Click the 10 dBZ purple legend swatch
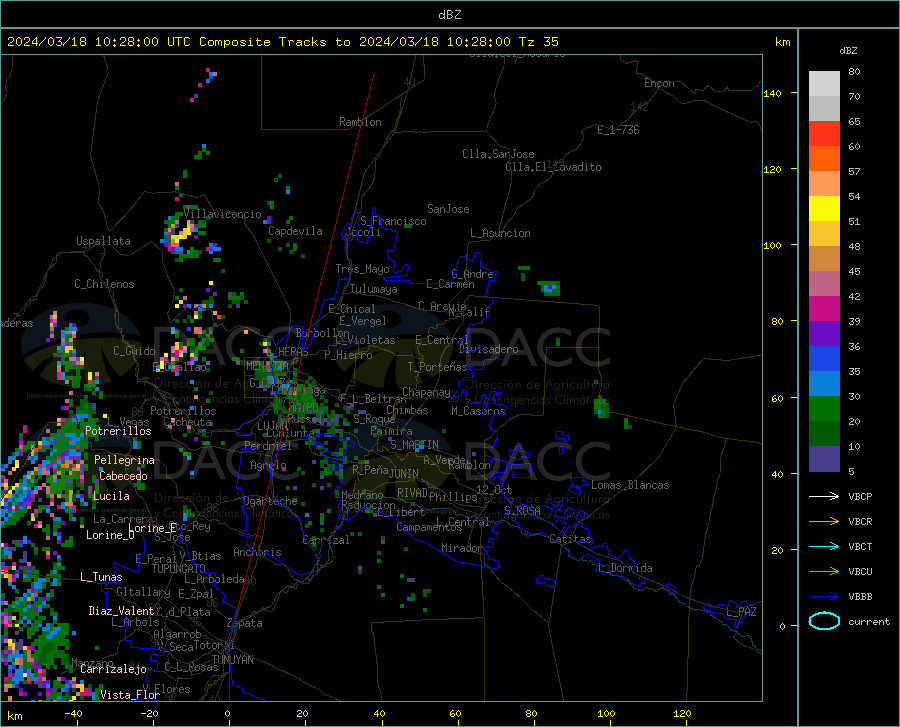This screenshot has height=727, width=900. [x=824, y=458]
